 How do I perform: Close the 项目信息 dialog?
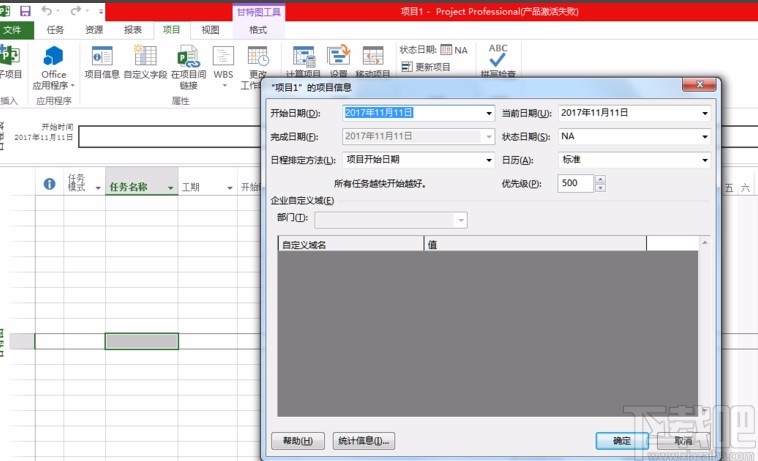click(x=699, y=85)
